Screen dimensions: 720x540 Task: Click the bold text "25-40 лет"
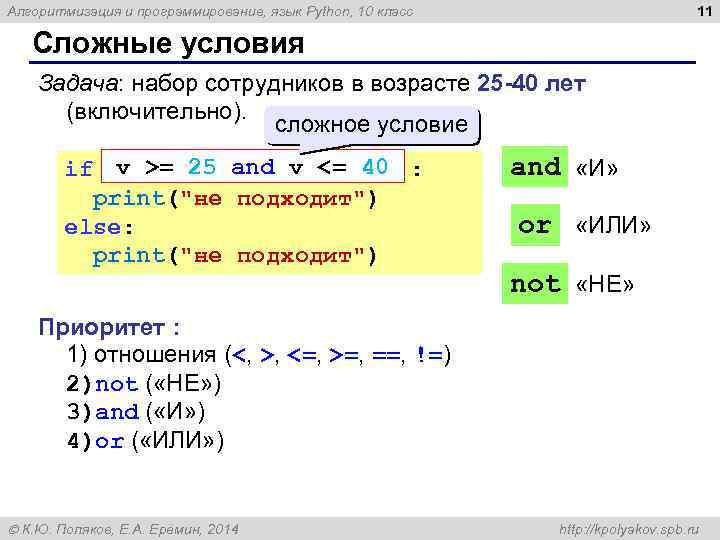(531, 84)
